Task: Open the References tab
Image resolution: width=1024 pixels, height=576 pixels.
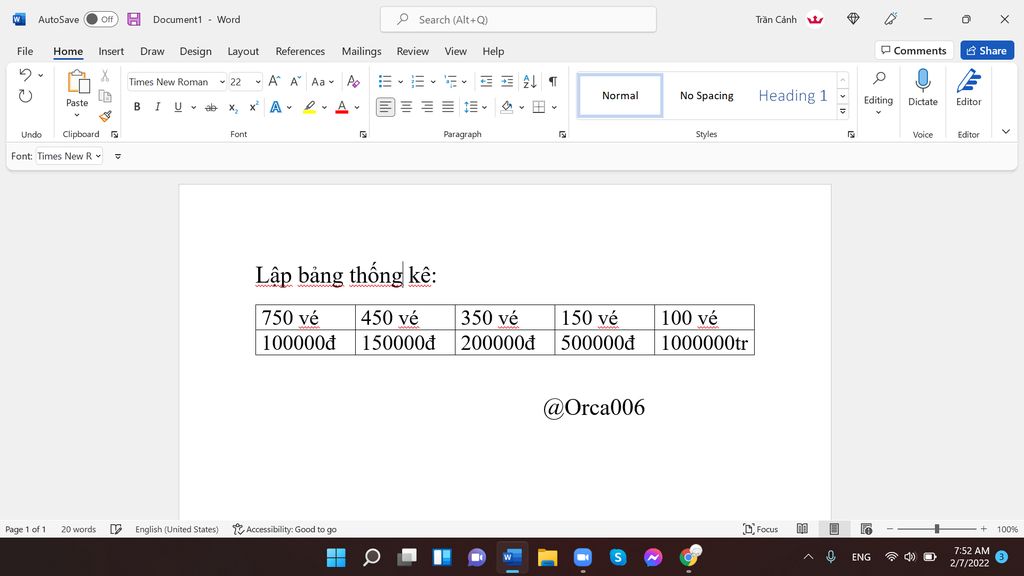Action: tap(300, 51)
